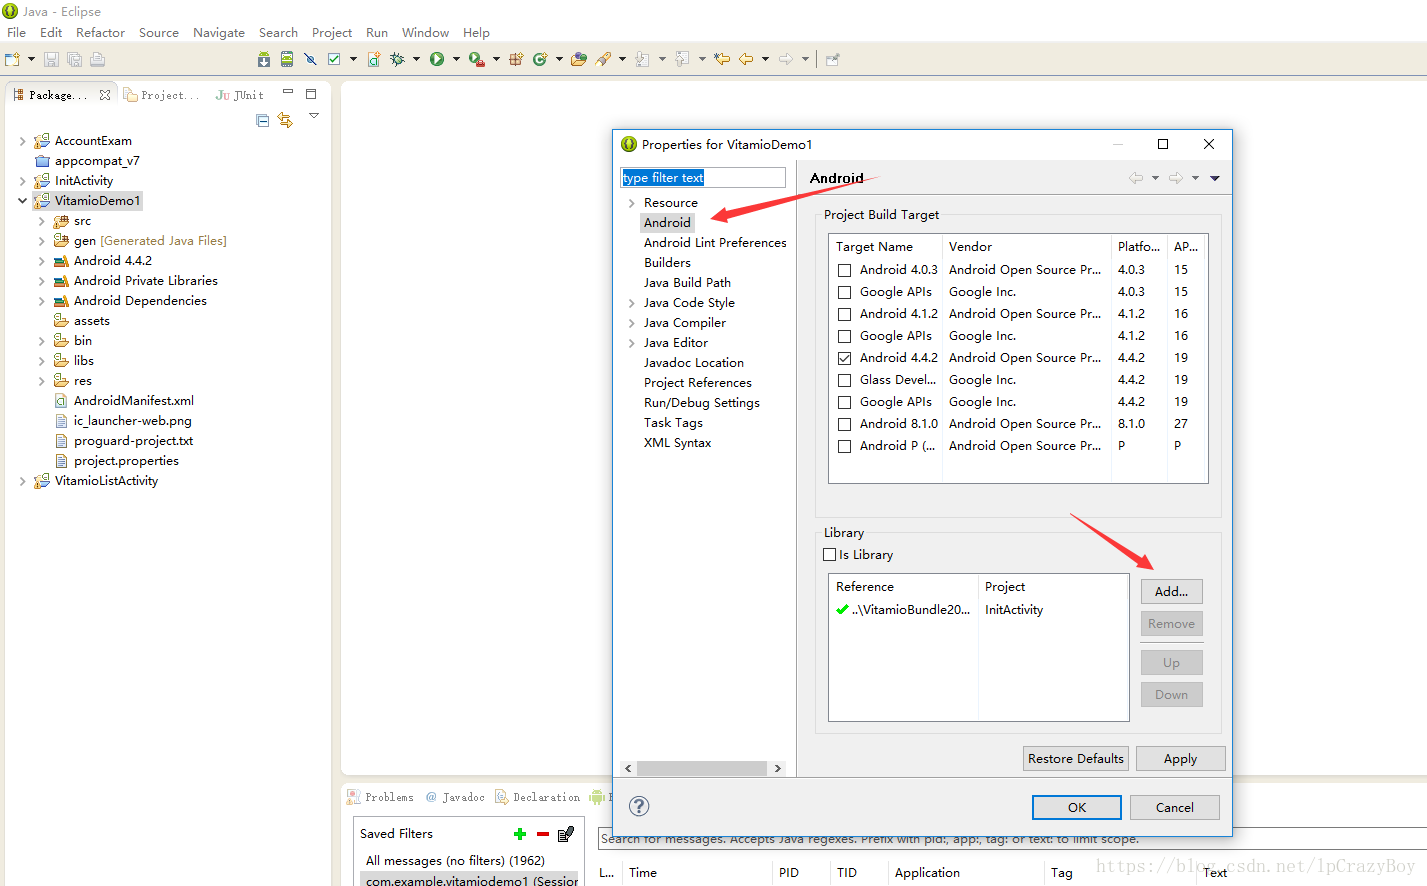Click OK in Properties dialog
The height and width of the screenshot is (886, 1427).
click(1077, 808)
